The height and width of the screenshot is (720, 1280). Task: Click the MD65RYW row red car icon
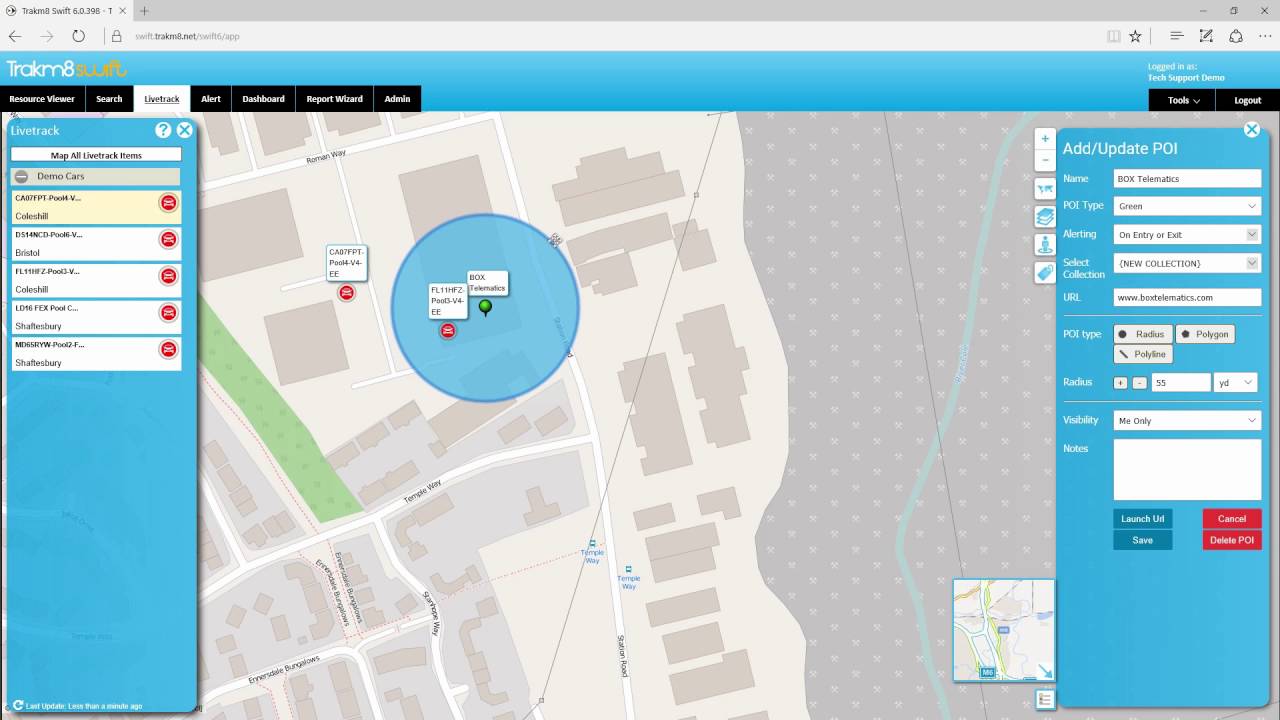tap(168, 349)
